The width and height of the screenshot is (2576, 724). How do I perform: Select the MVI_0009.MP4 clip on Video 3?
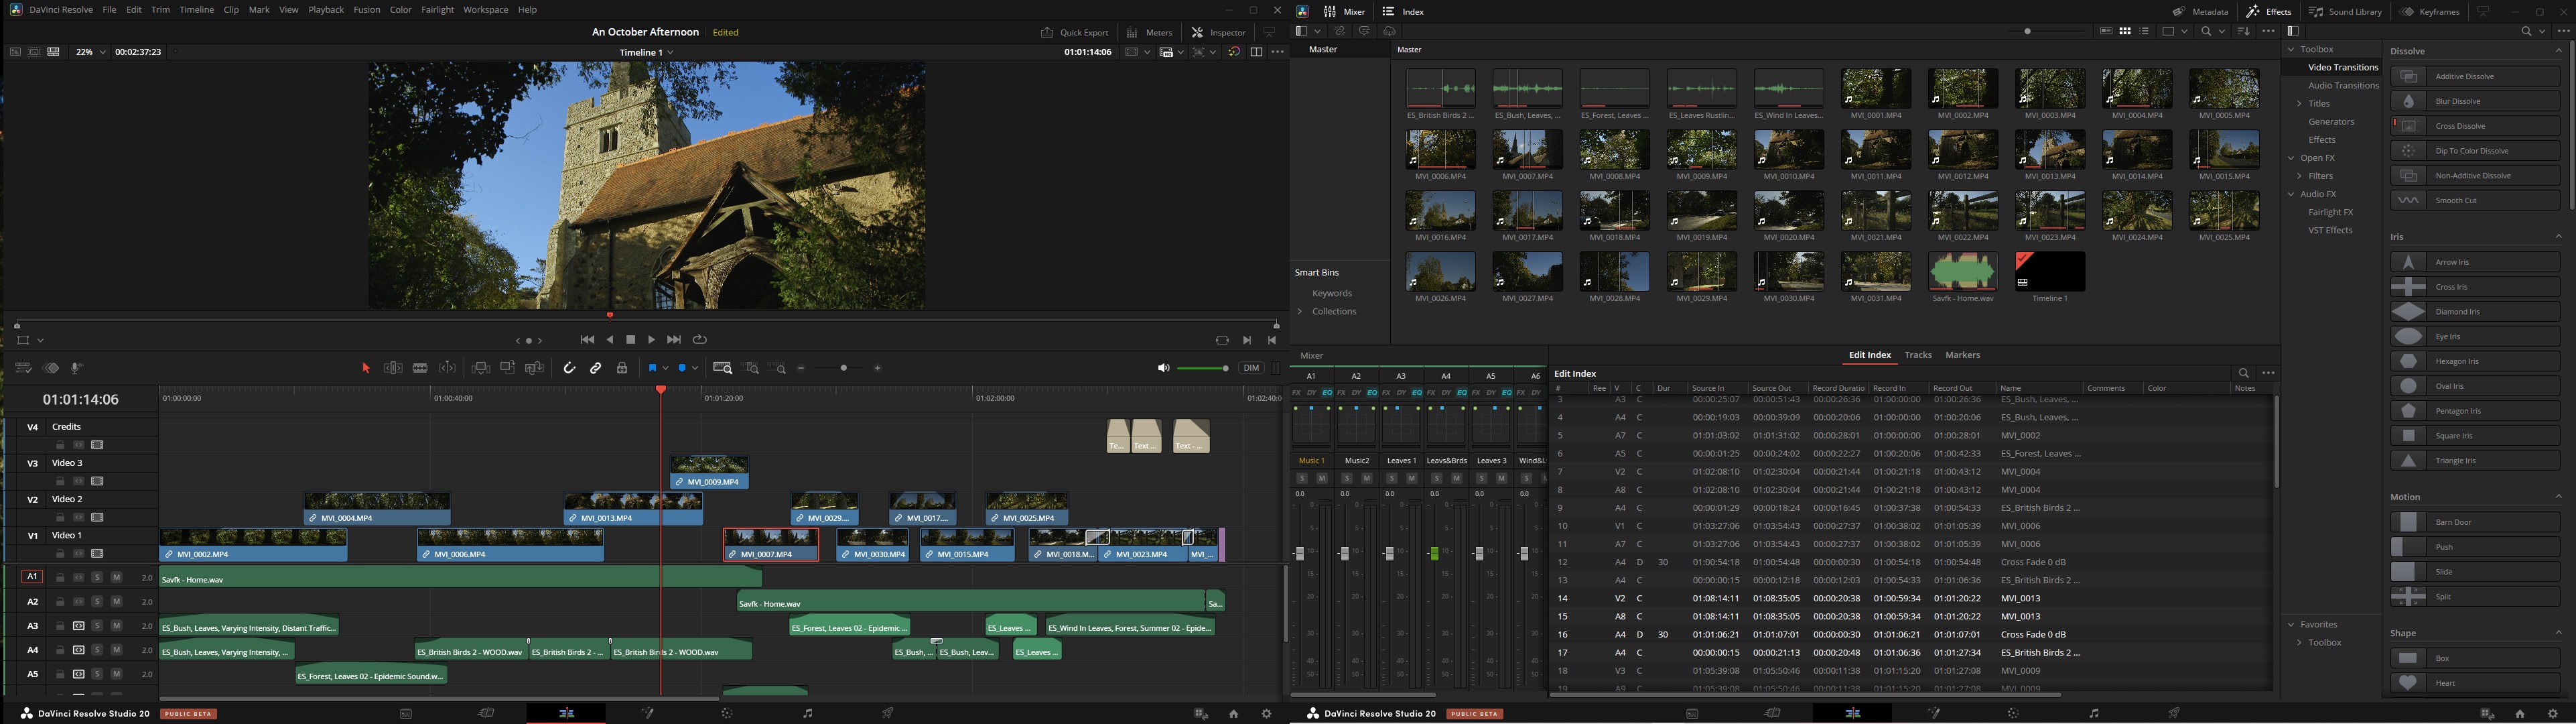[x=709, y=473]
